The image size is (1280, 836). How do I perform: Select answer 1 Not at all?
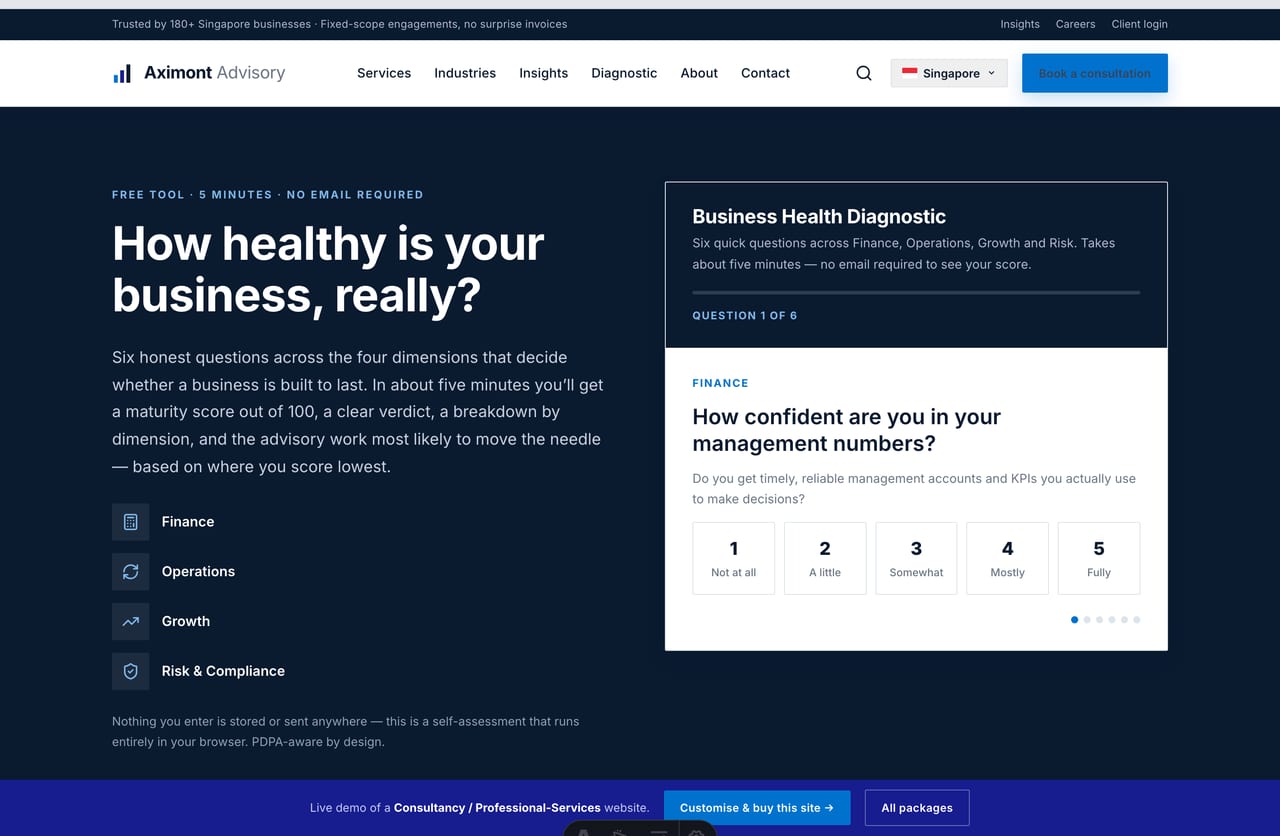[733, 558]
